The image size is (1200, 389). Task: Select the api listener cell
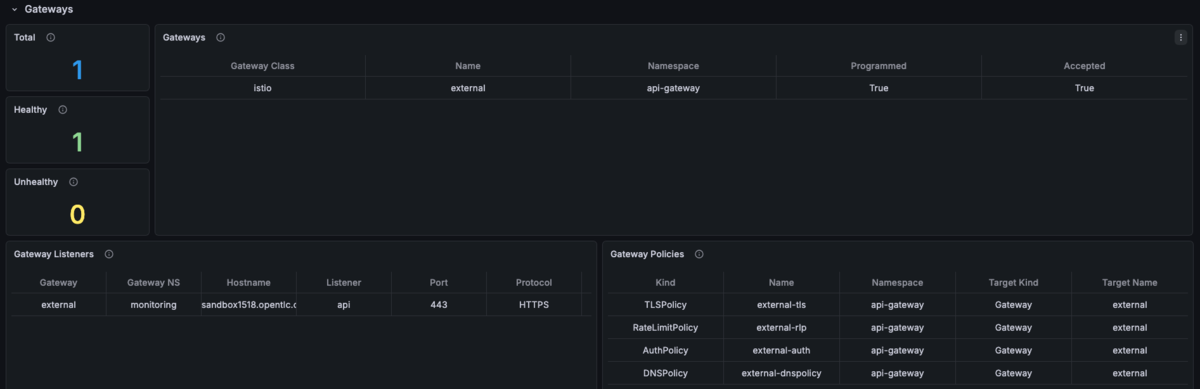point(344,305)
